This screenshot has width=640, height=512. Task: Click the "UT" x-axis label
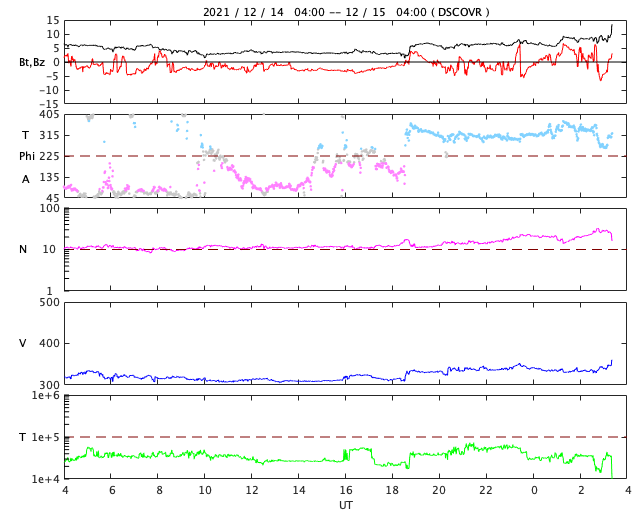coord(346,505)
